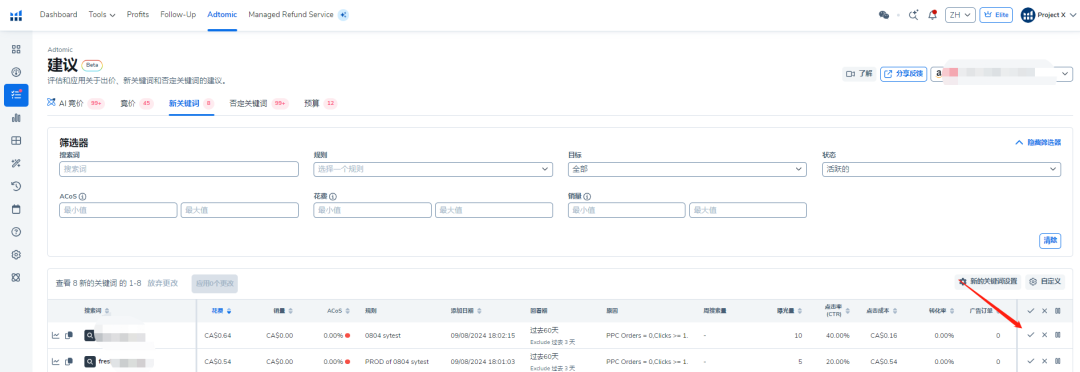Open the dashboard grid icon in sidebar
This screenshot has height=372, width=1080.
pos(17,49)
